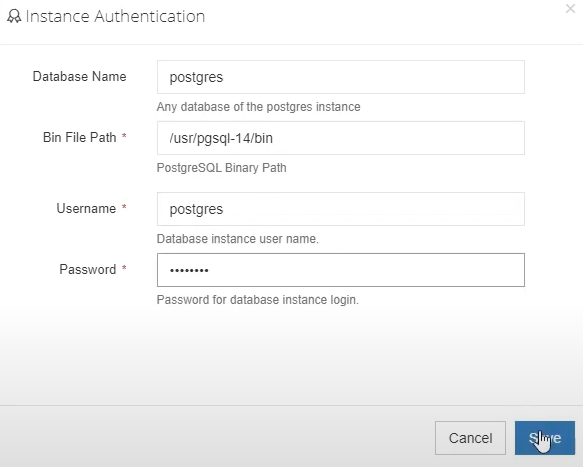This screenshot has height=467, width=583.
Task: Save the instance authentication settings
Action: point(545,438)
